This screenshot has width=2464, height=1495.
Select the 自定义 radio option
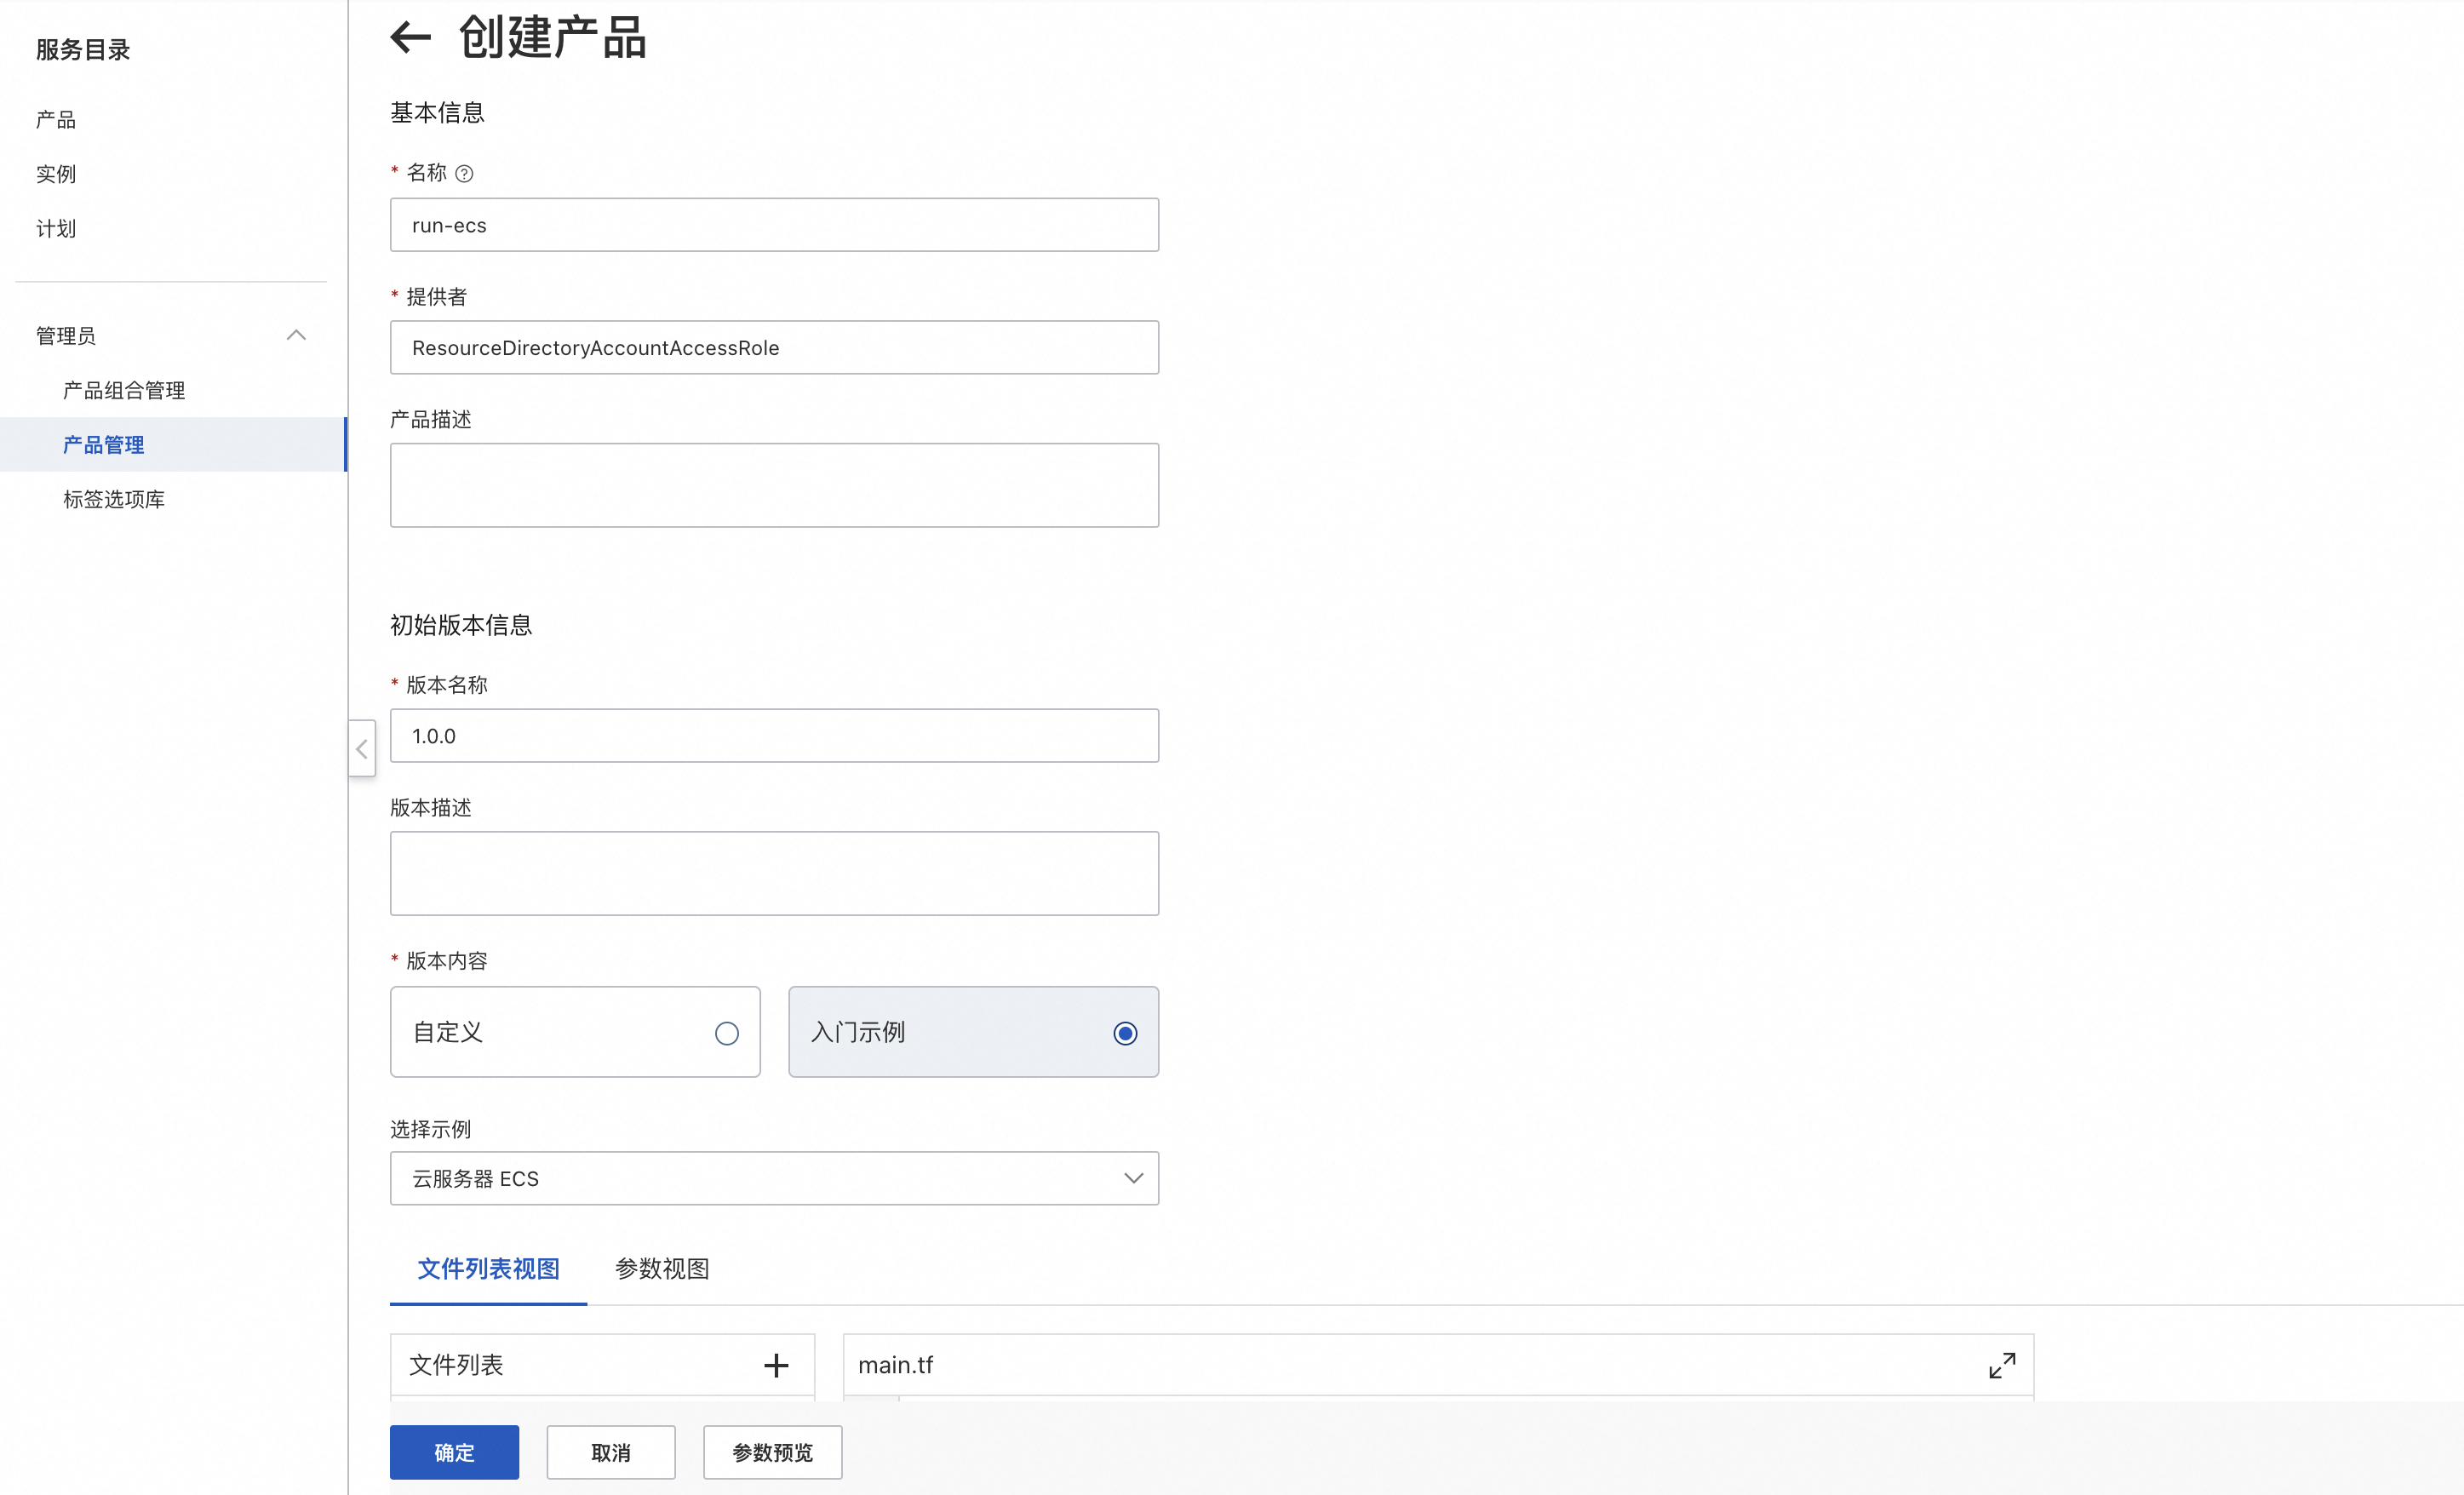[726, 1033]
